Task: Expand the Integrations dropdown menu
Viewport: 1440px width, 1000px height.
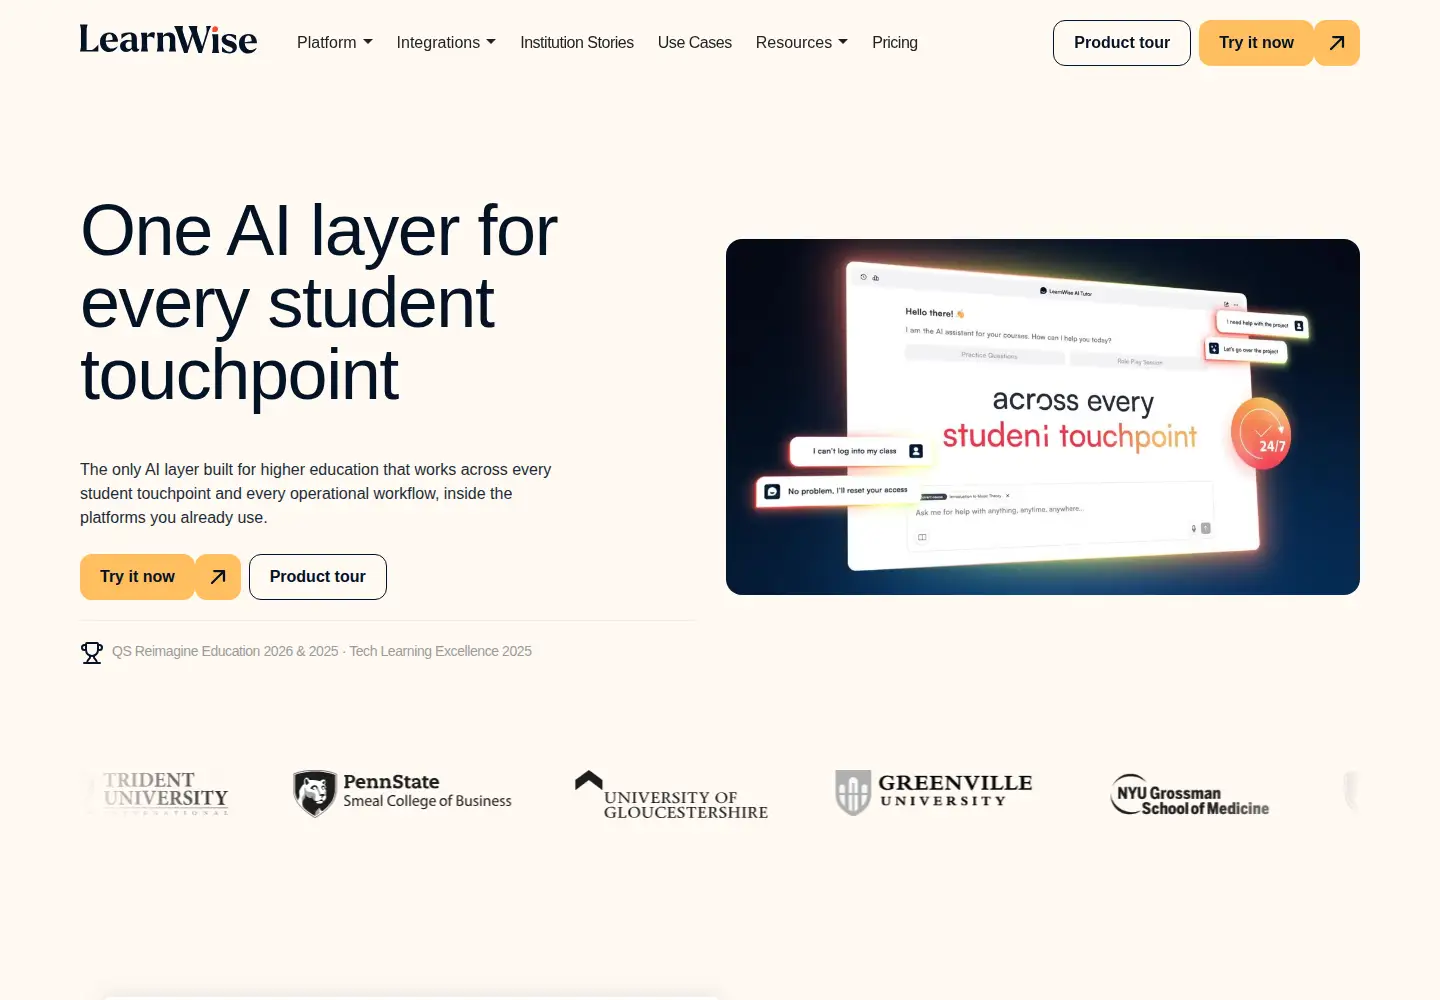Action: coord(446,42)
